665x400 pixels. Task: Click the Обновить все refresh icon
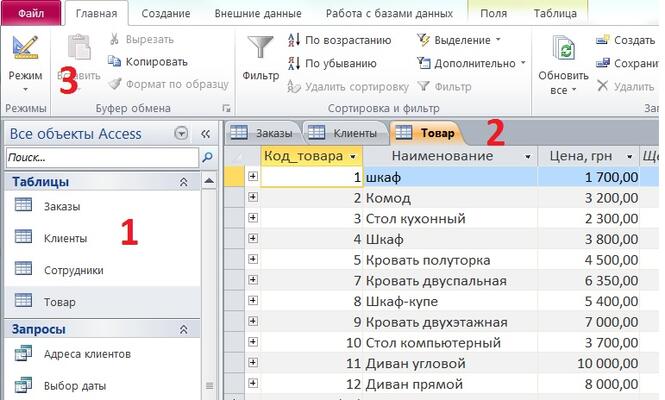point(567,52)
